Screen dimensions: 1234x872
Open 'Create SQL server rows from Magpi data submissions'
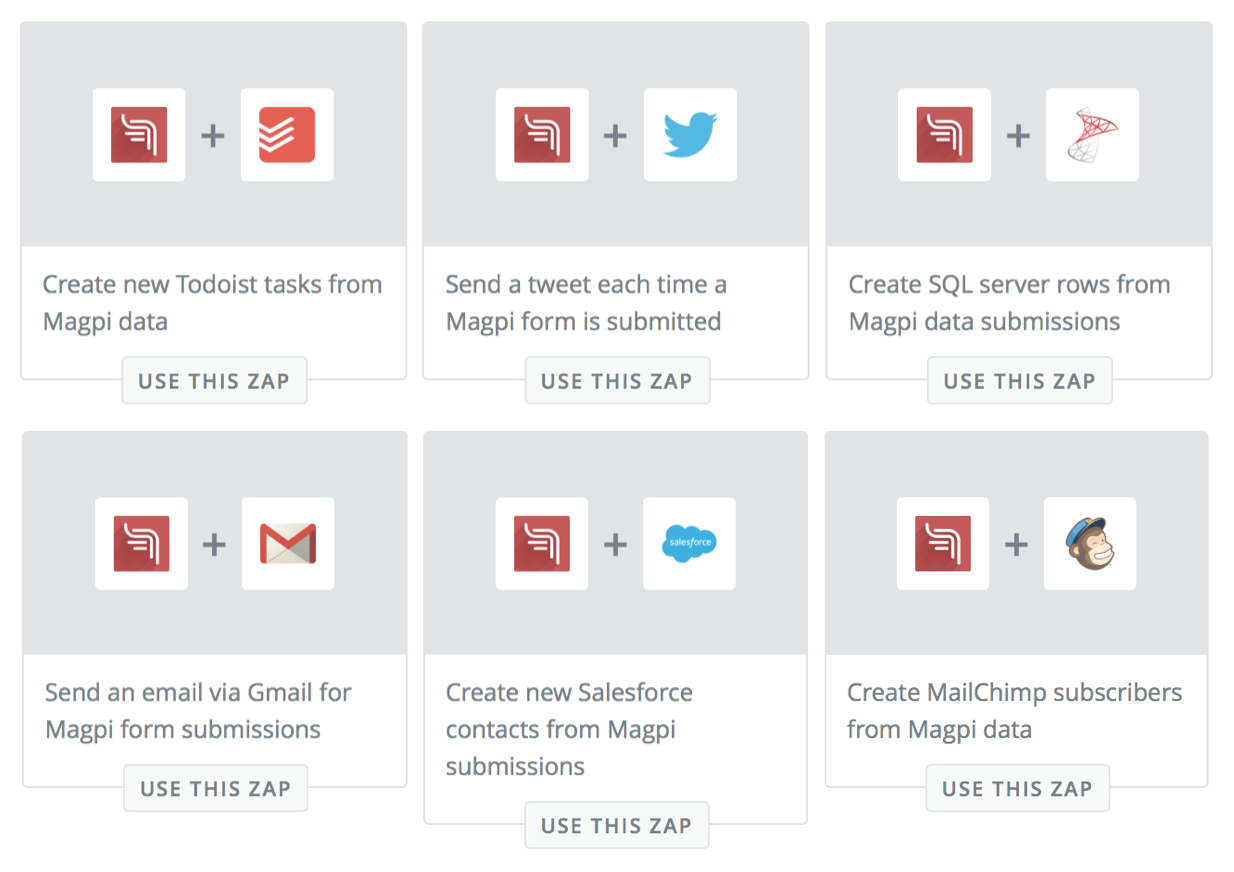(x=1009, y=303)
